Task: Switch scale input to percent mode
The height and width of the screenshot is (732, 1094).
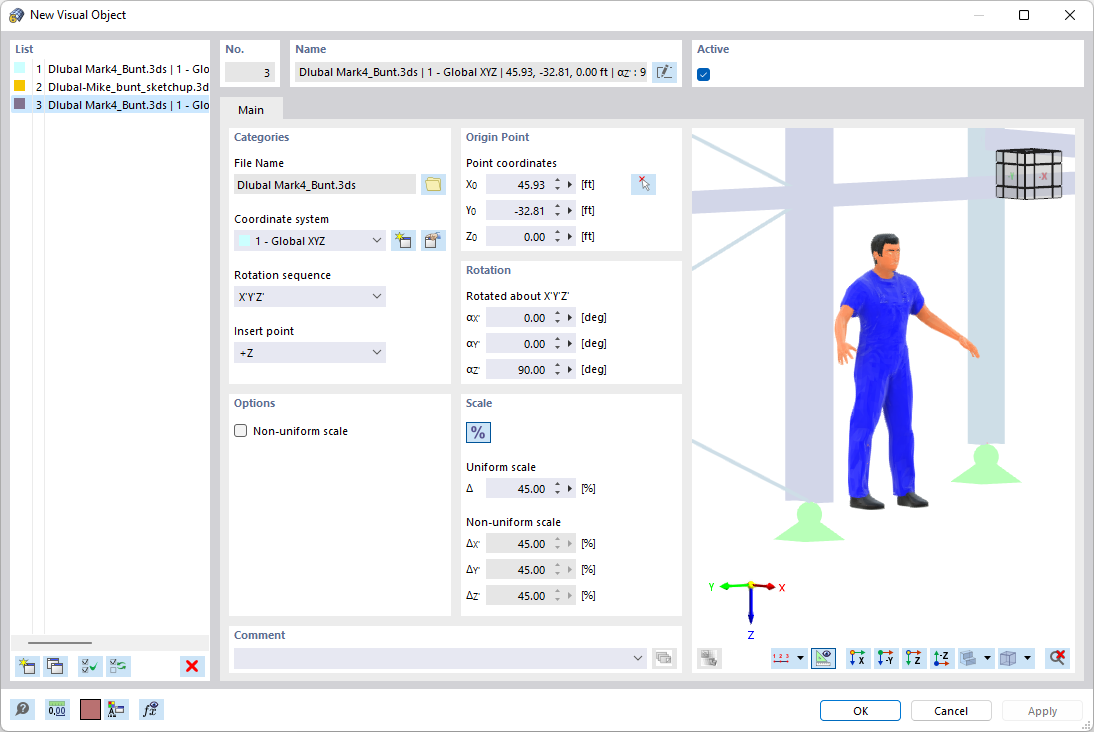Action: click(478, 432)
